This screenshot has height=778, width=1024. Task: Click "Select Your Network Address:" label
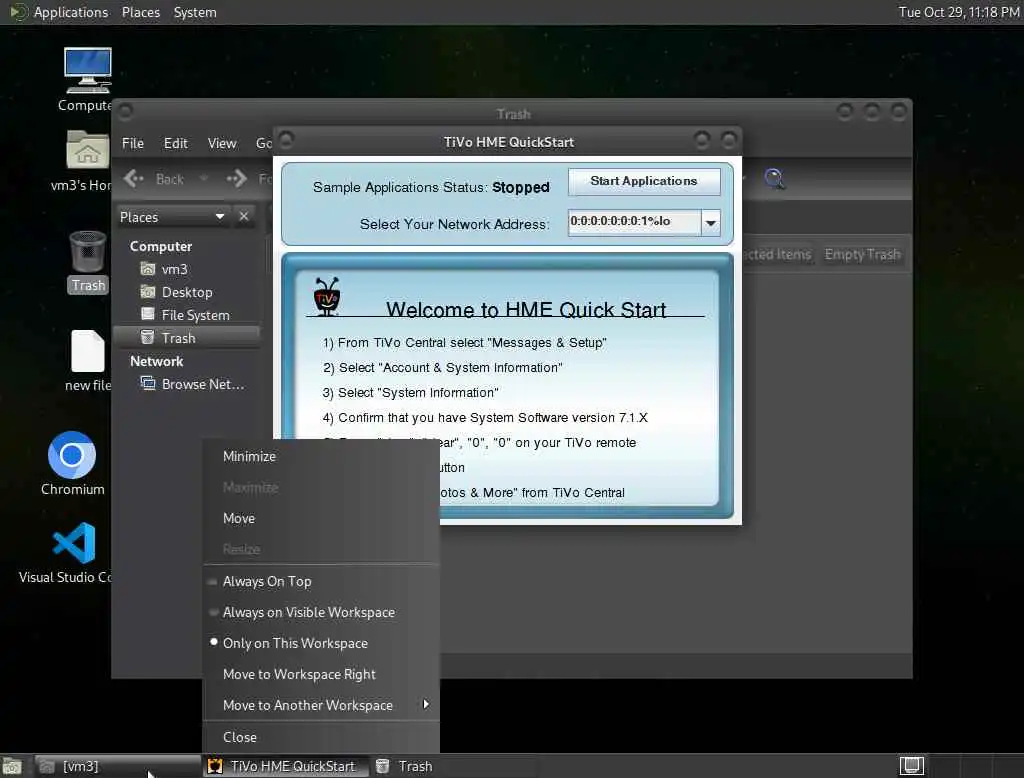[x=454, y=224]
